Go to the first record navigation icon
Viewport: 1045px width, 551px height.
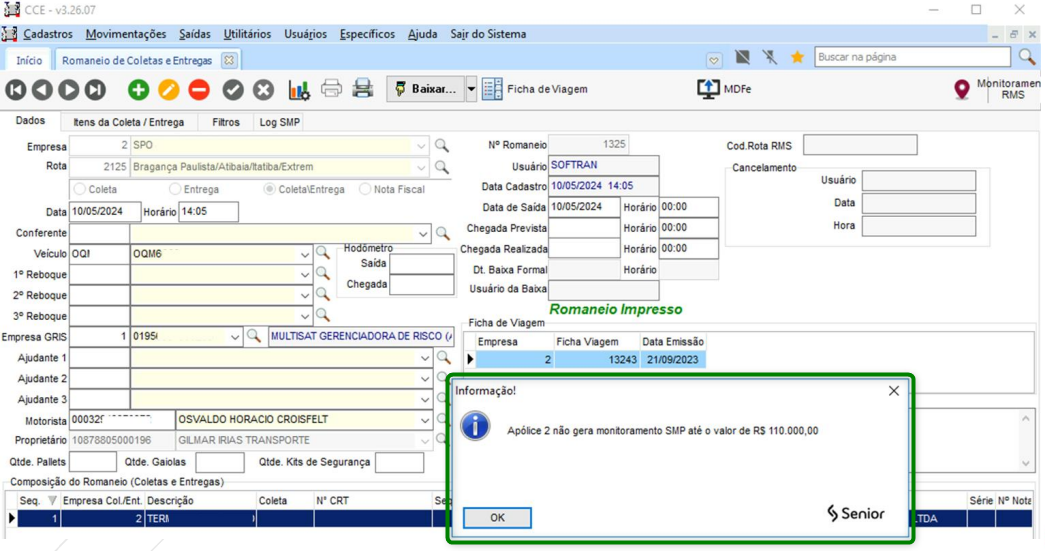[x=16, y=90]
